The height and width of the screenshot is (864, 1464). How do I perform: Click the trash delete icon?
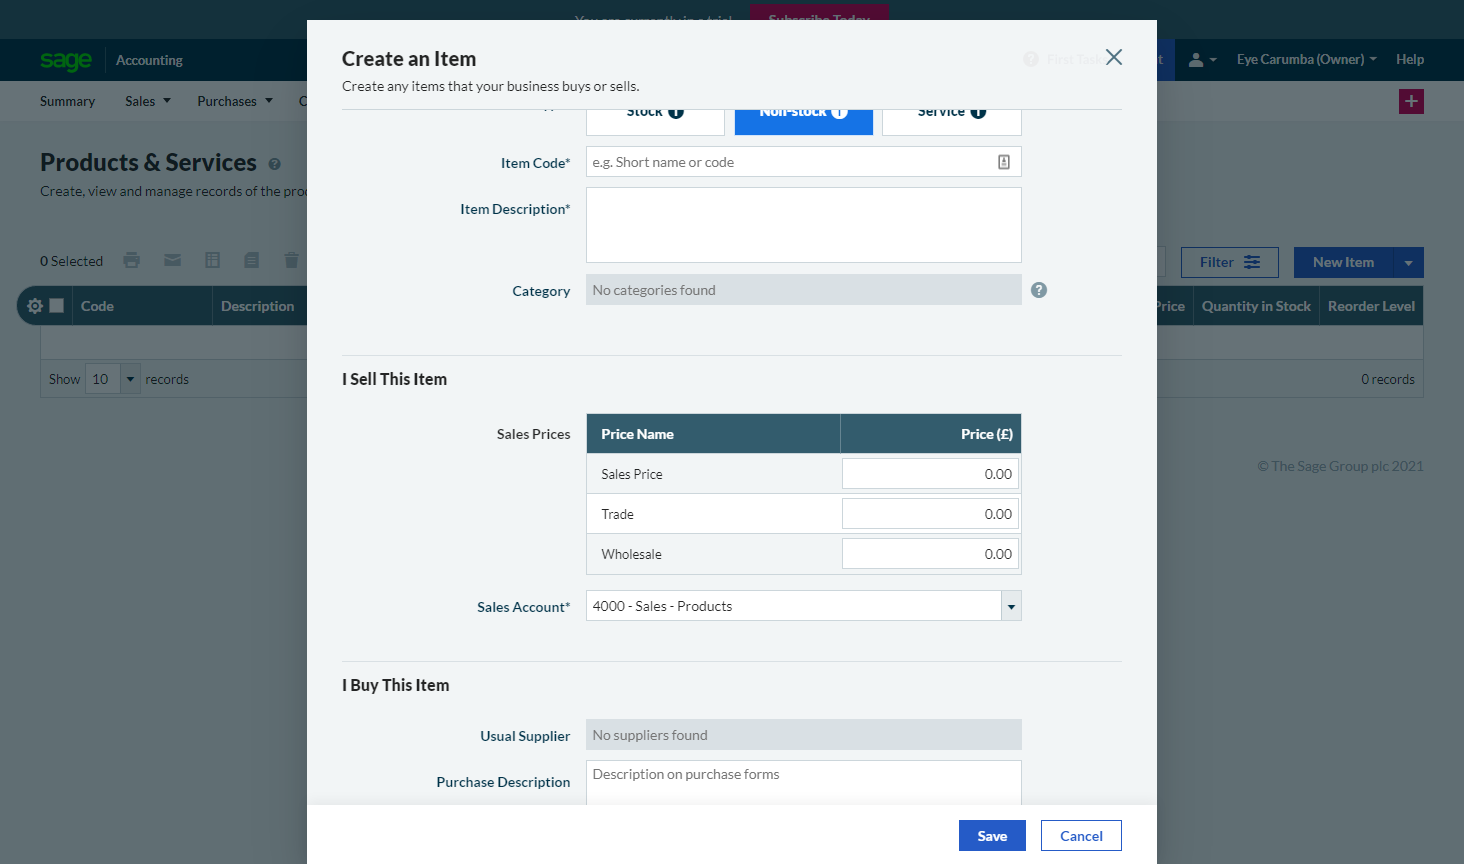291,261
